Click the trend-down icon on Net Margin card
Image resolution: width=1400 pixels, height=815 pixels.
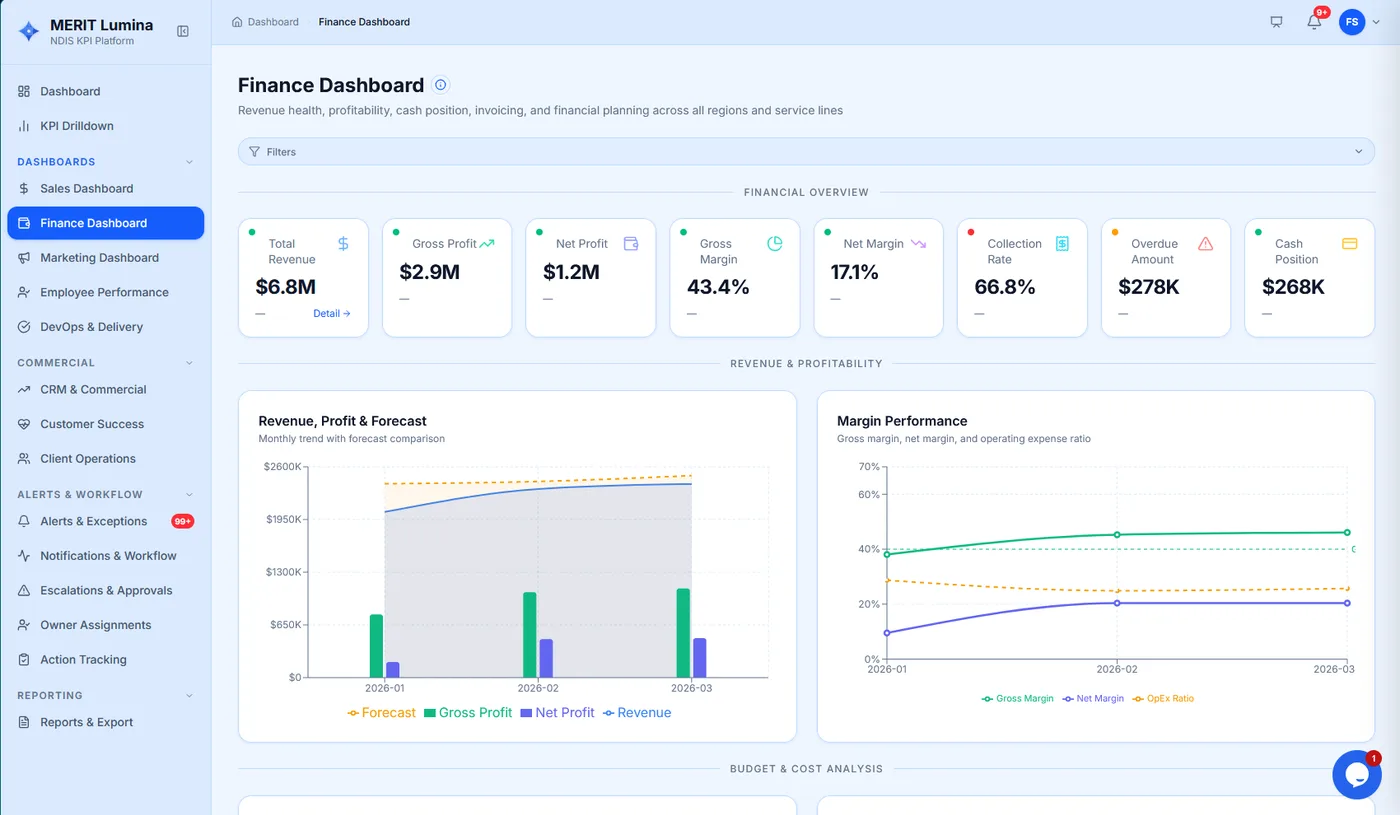918,243
